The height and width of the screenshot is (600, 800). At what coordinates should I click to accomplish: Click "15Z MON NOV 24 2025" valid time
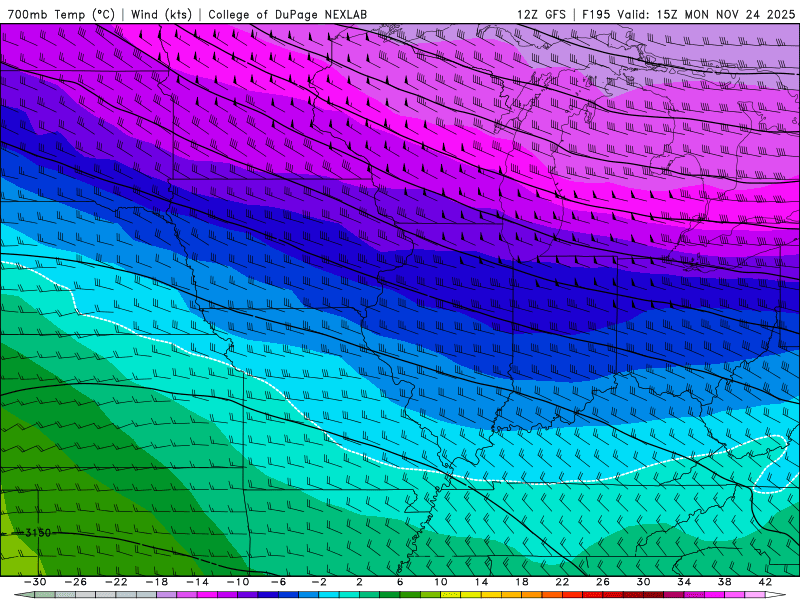(x=726, y=14)
